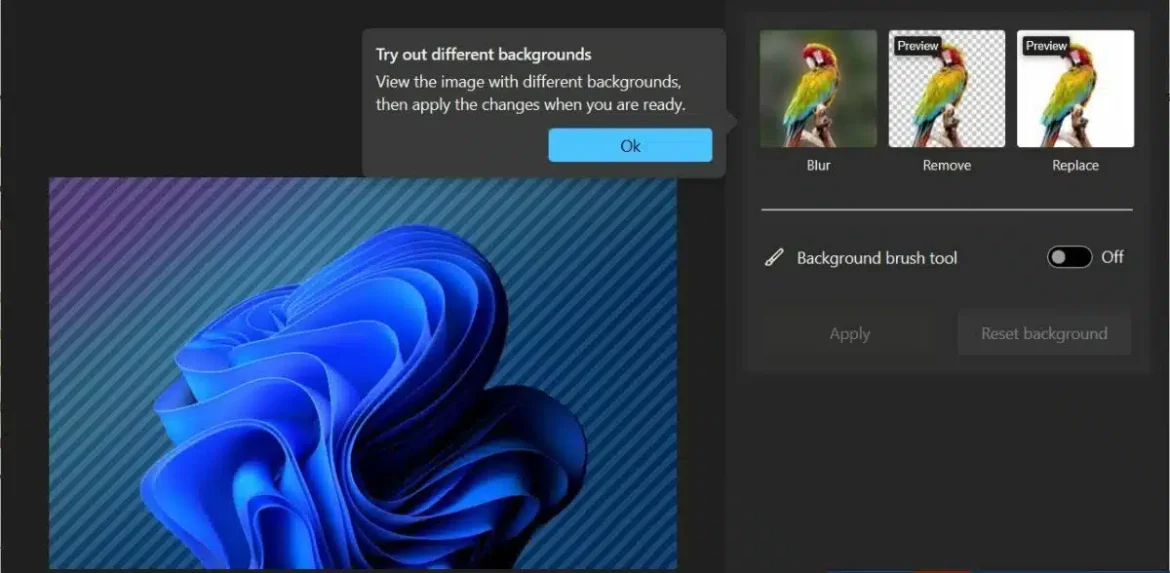Viewport: 1170px width, 573px height.
Task: Click the 'Try out different backgrounds' heading
Action: coord(483,55)
